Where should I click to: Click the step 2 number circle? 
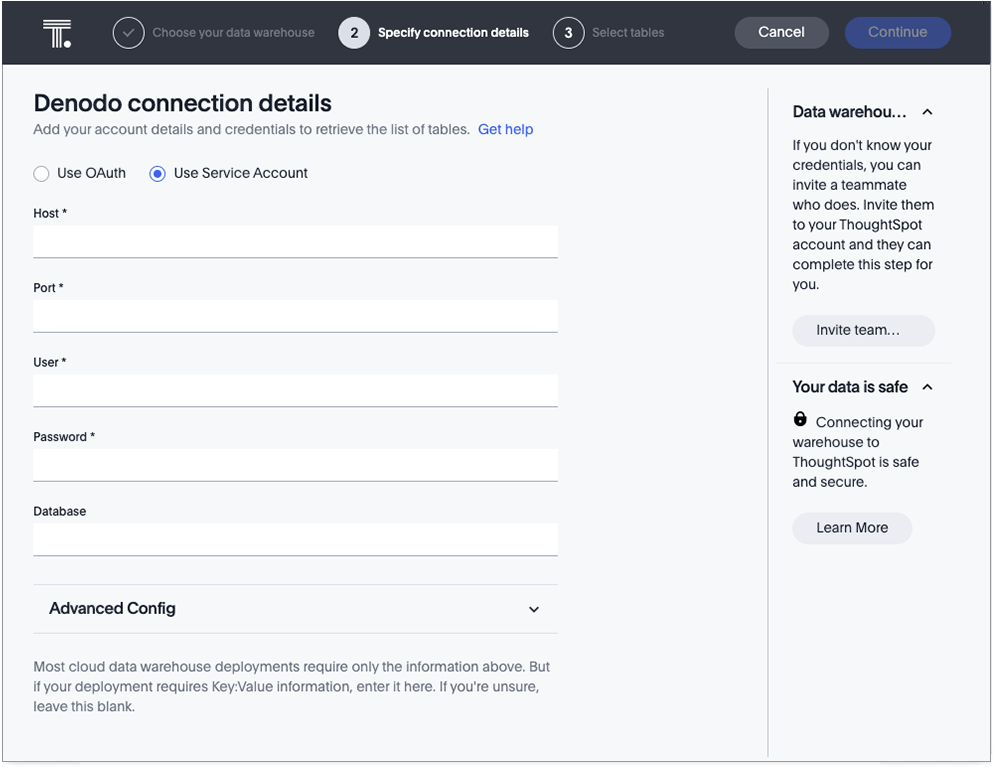(354, 33)
